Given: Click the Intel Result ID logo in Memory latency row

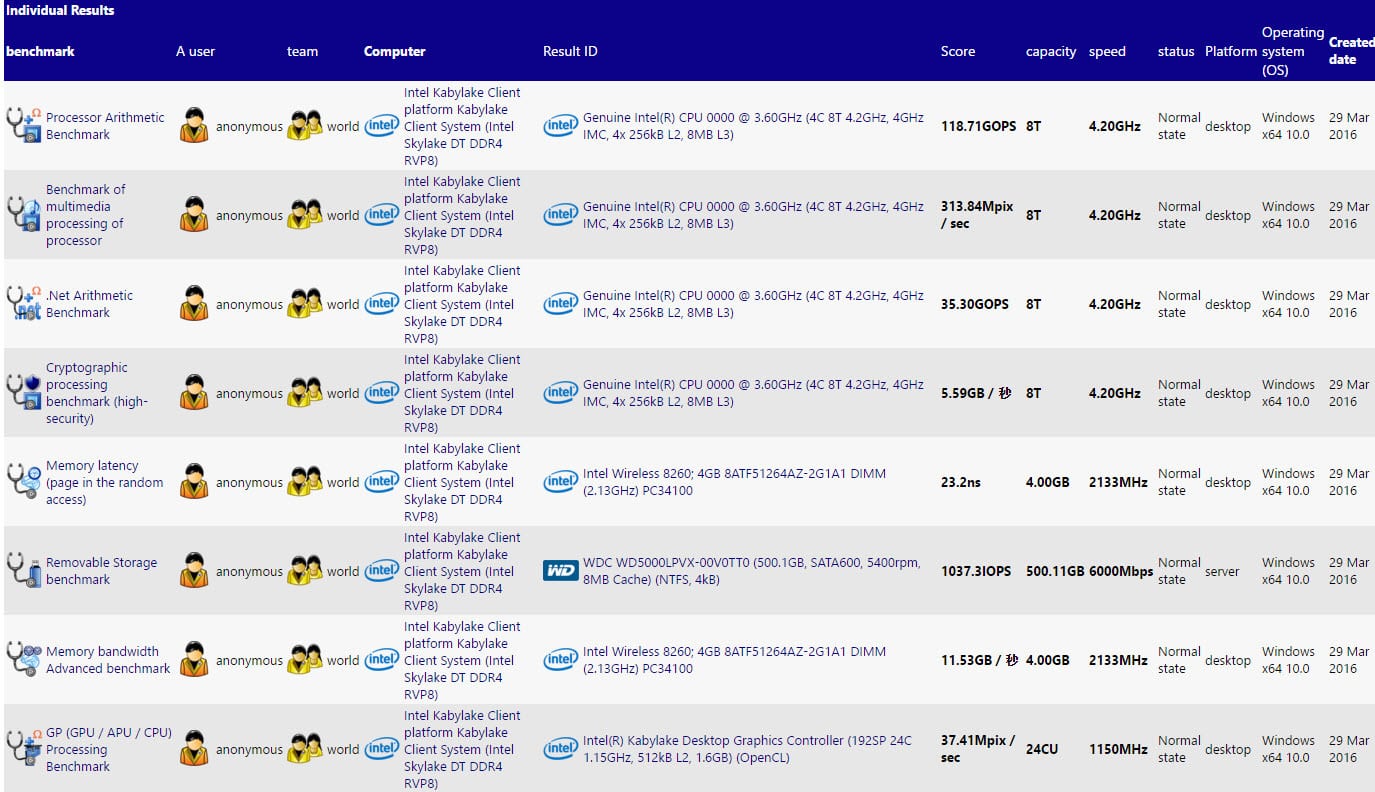Looking at the screenshot, I should point(560,482).
